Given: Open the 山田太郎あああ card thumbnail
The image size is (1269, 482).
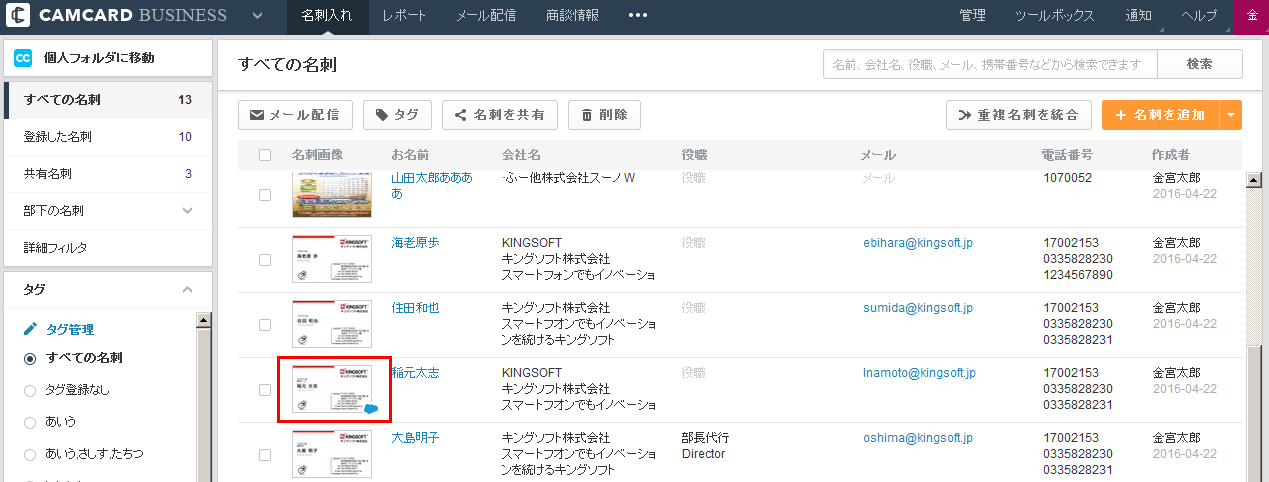Looking at the screenshot, I should click(x=332, y=195).
